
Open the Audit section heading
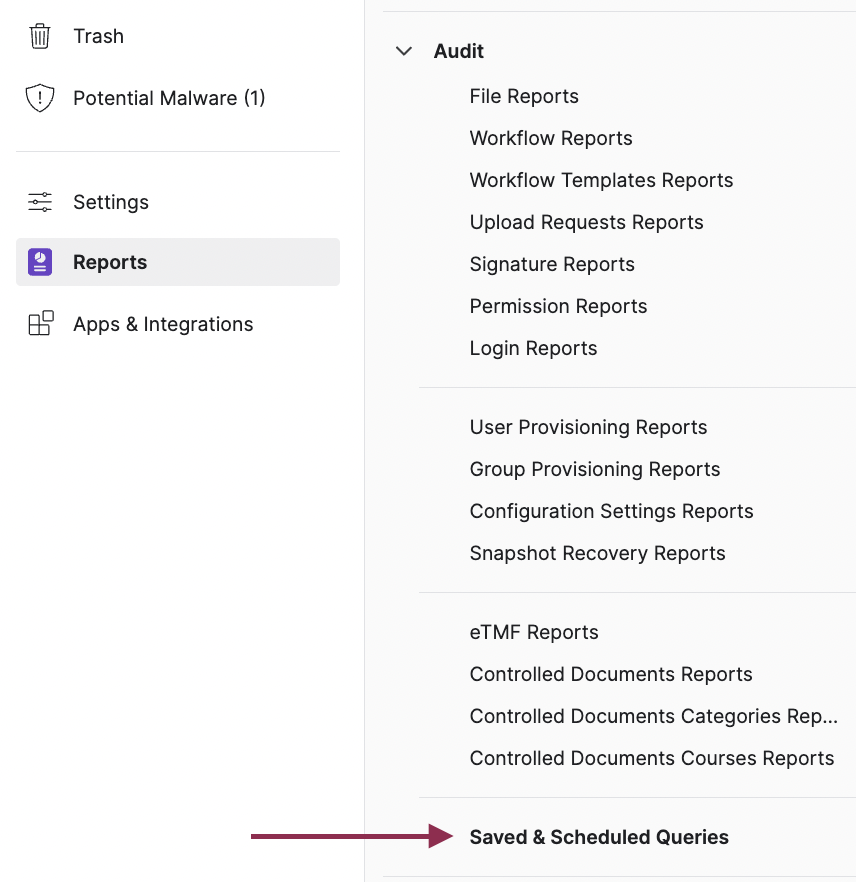(x=459, y=51)
